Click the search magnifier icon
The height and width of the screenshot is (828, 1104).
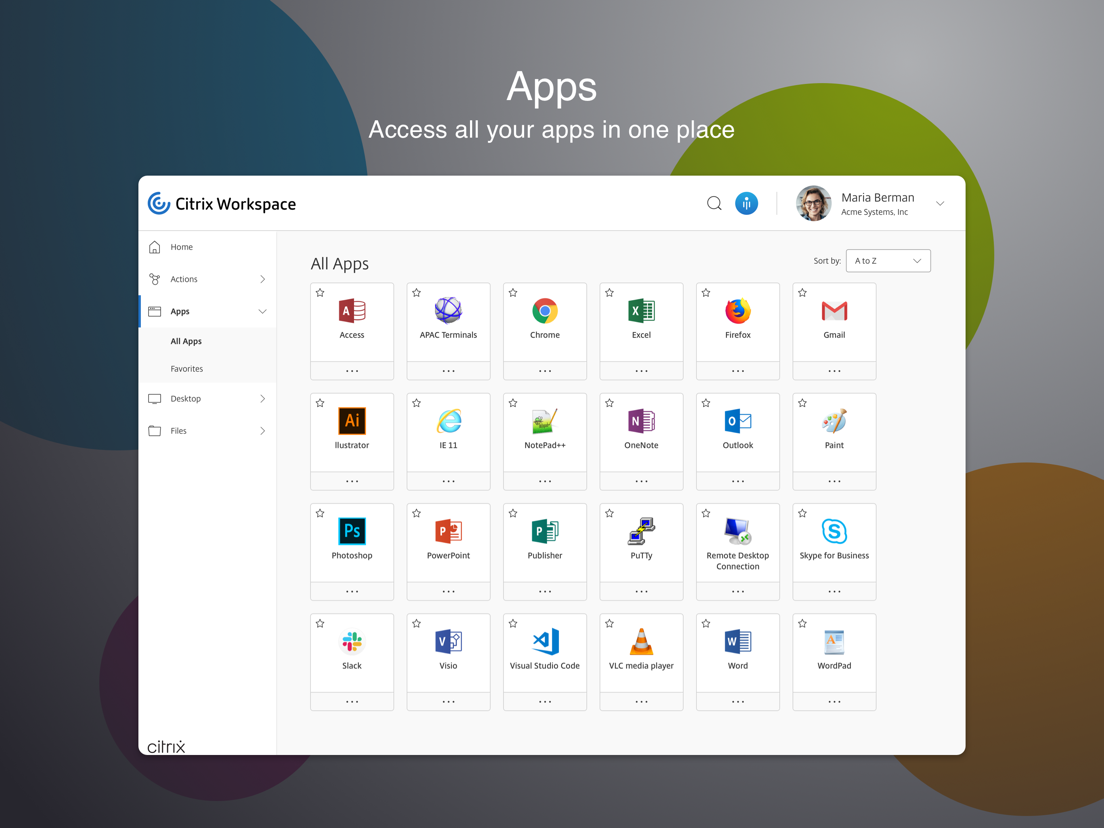pos(714,203)
